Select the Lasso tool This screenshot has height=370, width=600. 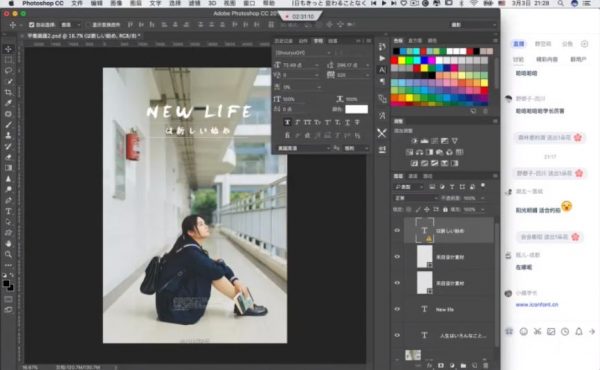(8, 71)
